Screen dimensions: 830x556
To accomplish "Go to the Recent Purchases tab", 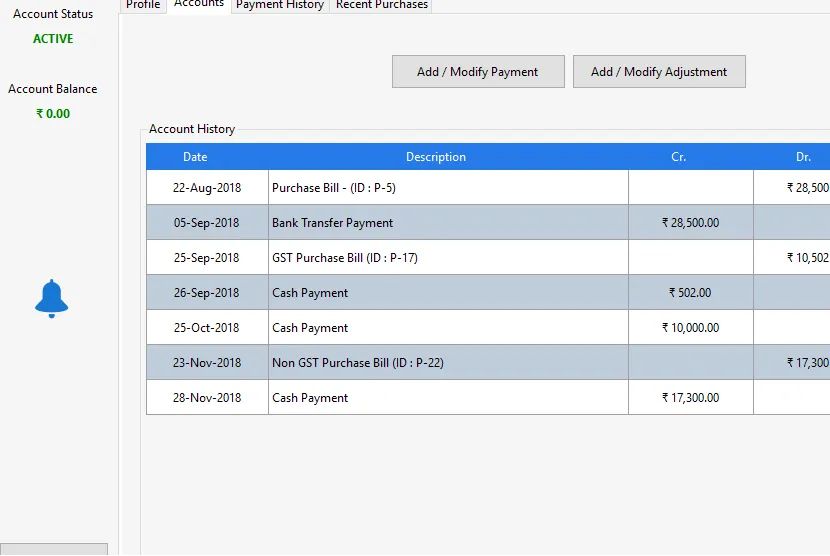I will [x=382, y=5].
